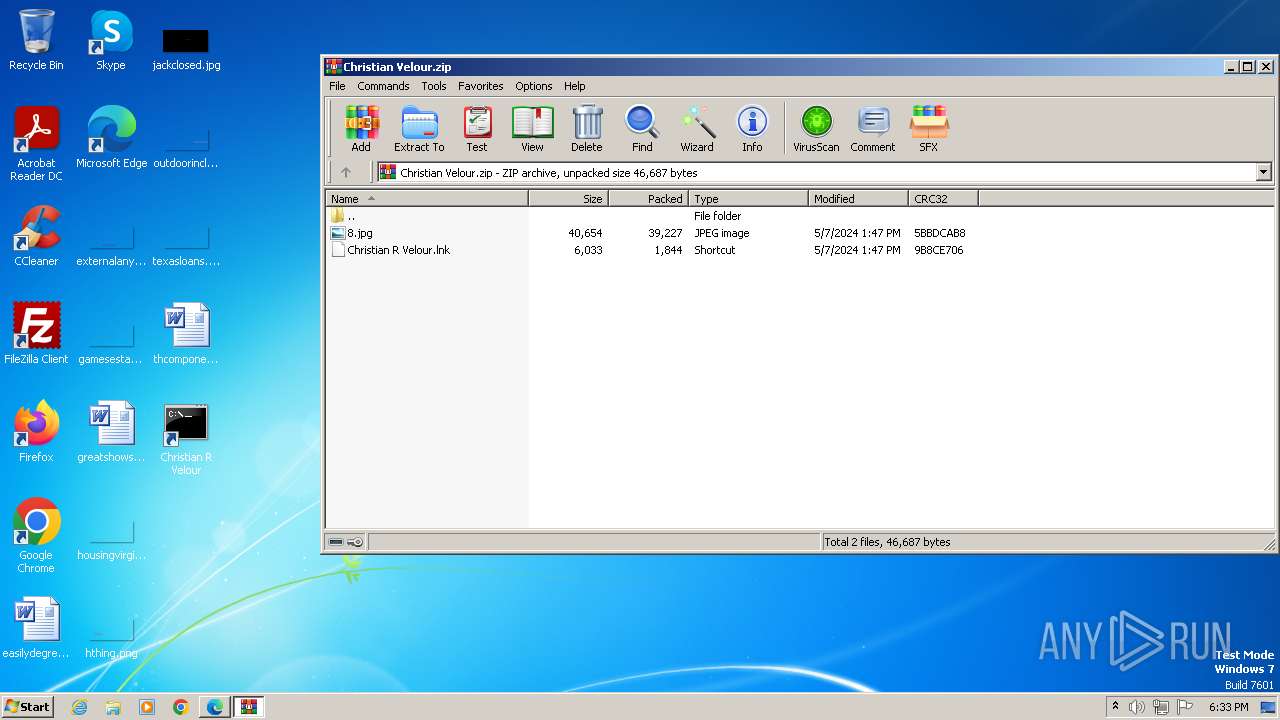
Task: Open Chrome from the taskbar
Action: pos(181,707)
